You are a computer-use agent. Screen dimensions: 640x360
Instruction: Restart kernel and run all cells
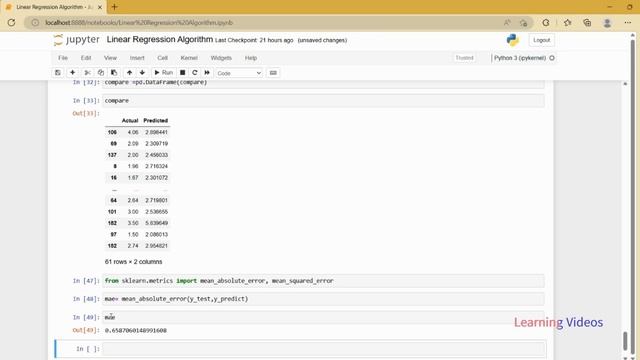[207, 73]
